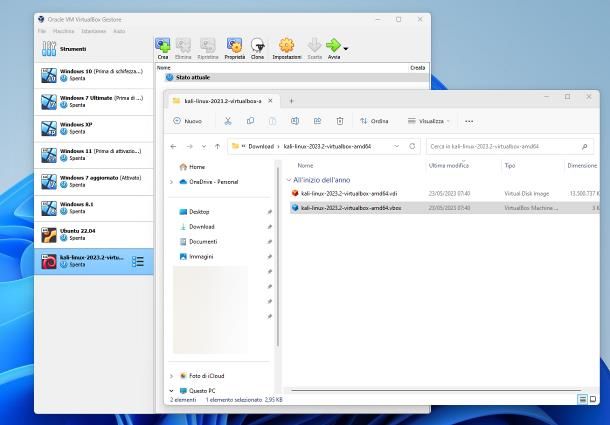610x425 pixels.
Task: Click the Elimina snapshot icon in VirtualBox
Action: click(x=183, y=45)
